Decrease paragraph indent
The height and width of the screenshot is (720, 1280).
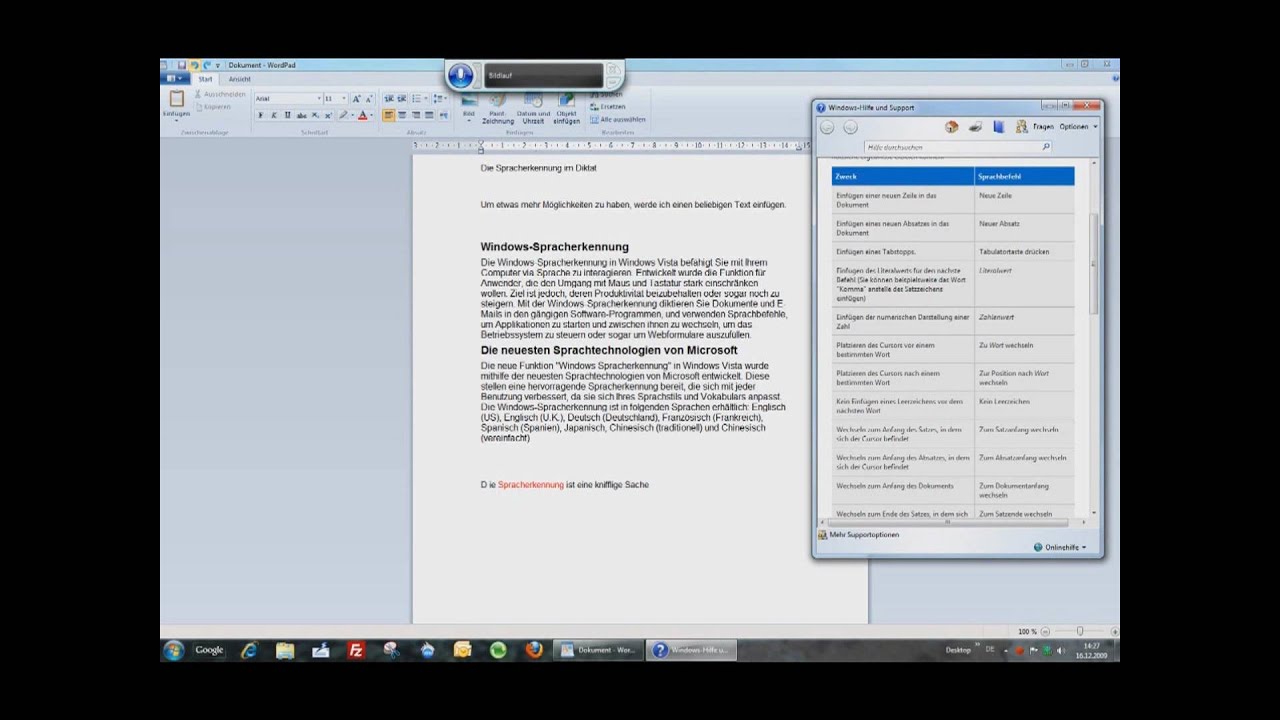[x=388, y=99]
